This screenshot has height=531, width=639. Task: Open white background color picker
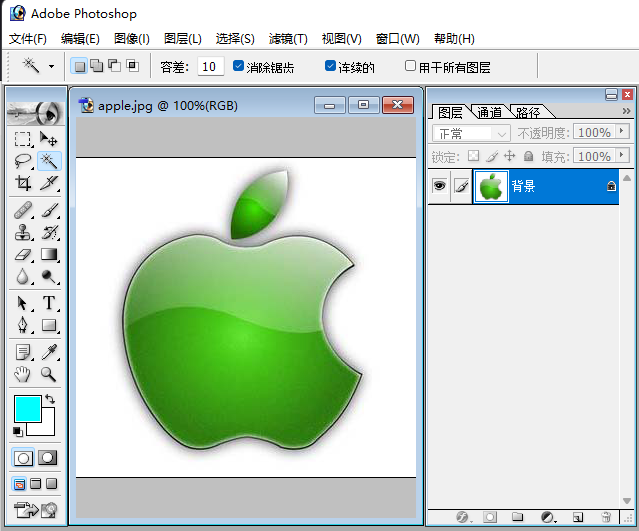coord(46,427)
